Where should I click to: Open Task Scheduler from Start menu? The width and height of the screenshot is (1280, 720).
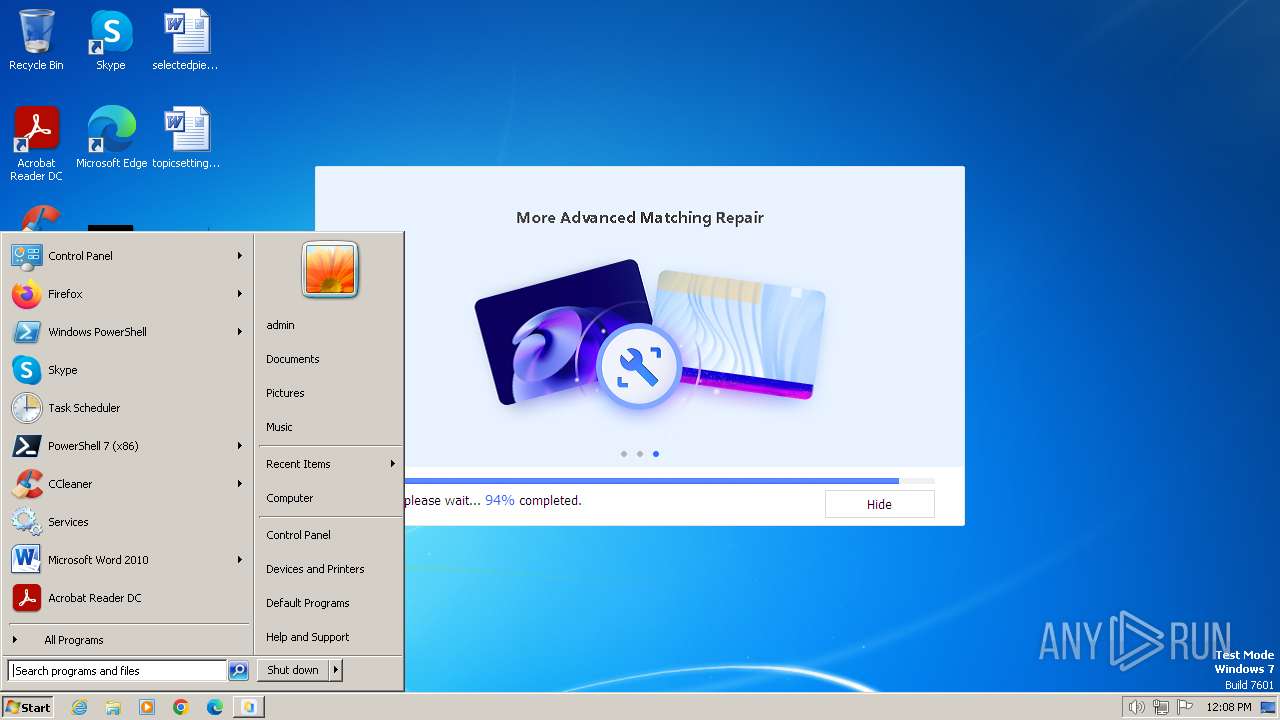128,408
